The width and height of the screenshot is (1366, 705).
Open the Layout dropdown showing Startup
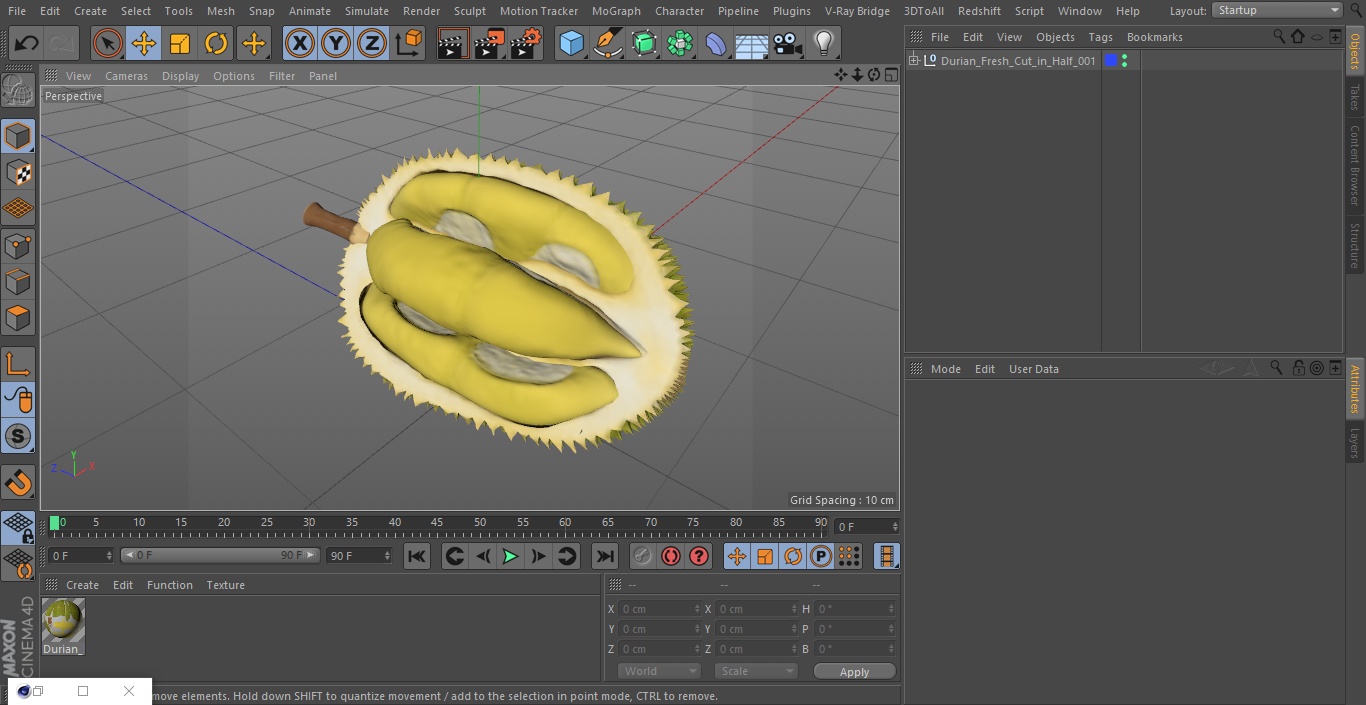point(1277,10)
